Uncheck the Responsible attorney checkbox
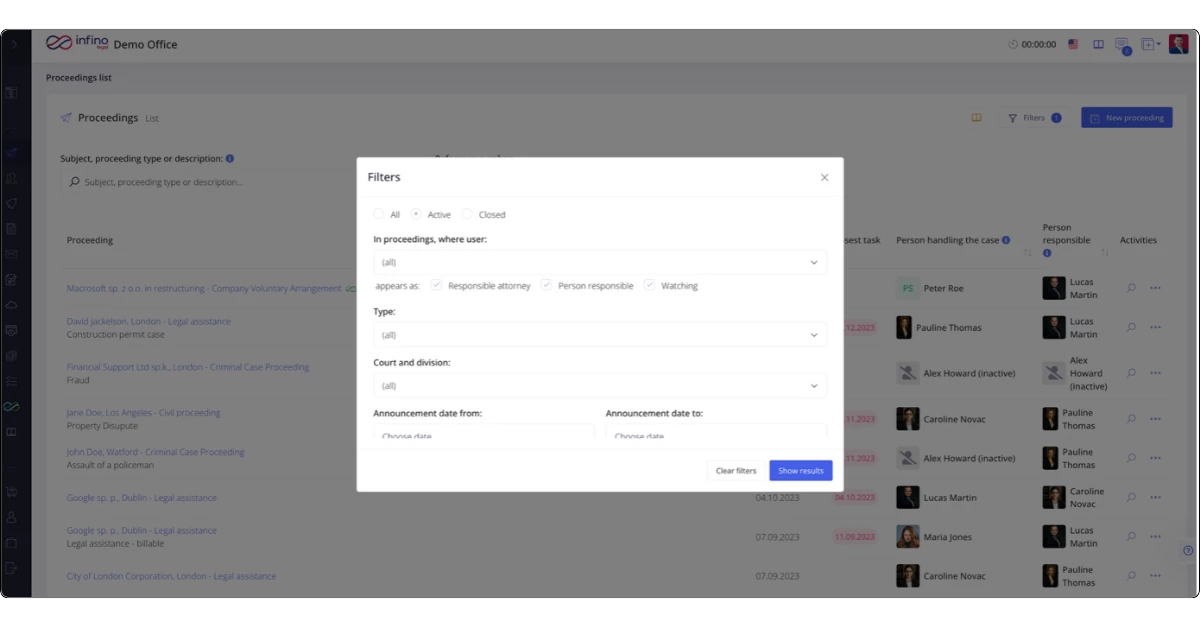Image resolution: width=1200 pixels, height=627 pixels. tap(436, 285)
